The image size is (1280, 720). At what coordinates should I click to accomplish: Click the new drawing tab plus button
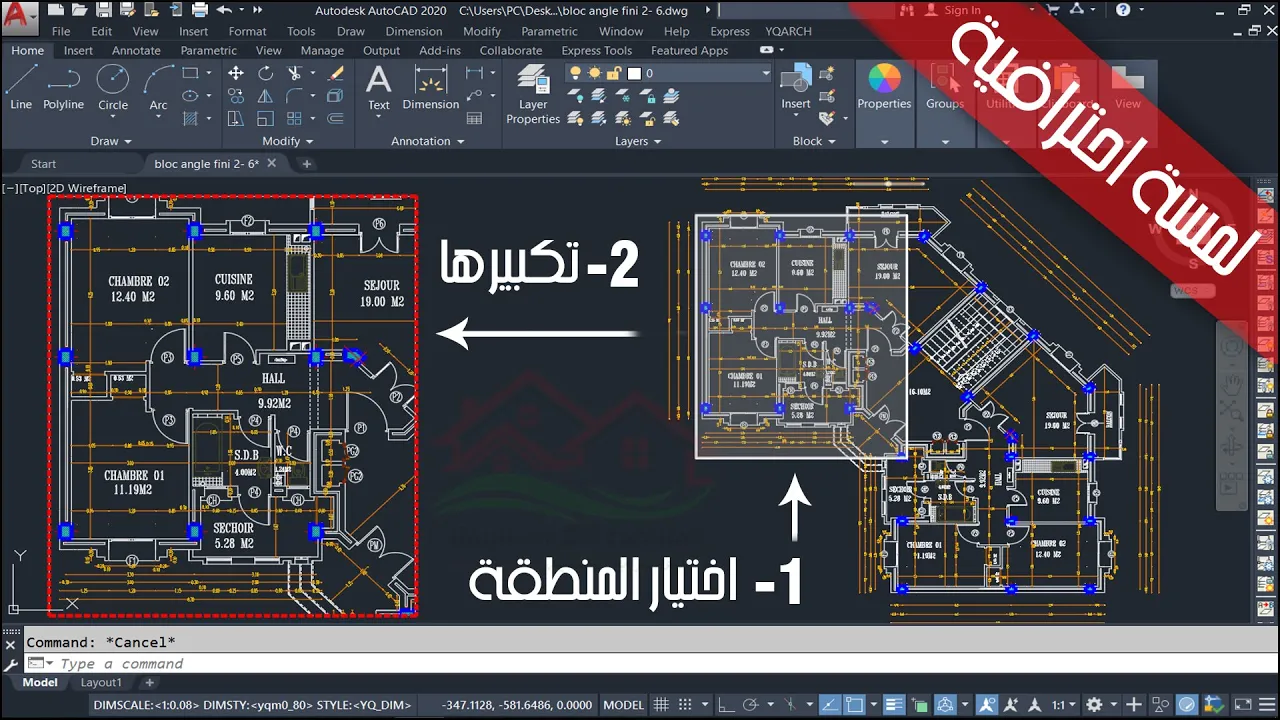pos(307,163)
